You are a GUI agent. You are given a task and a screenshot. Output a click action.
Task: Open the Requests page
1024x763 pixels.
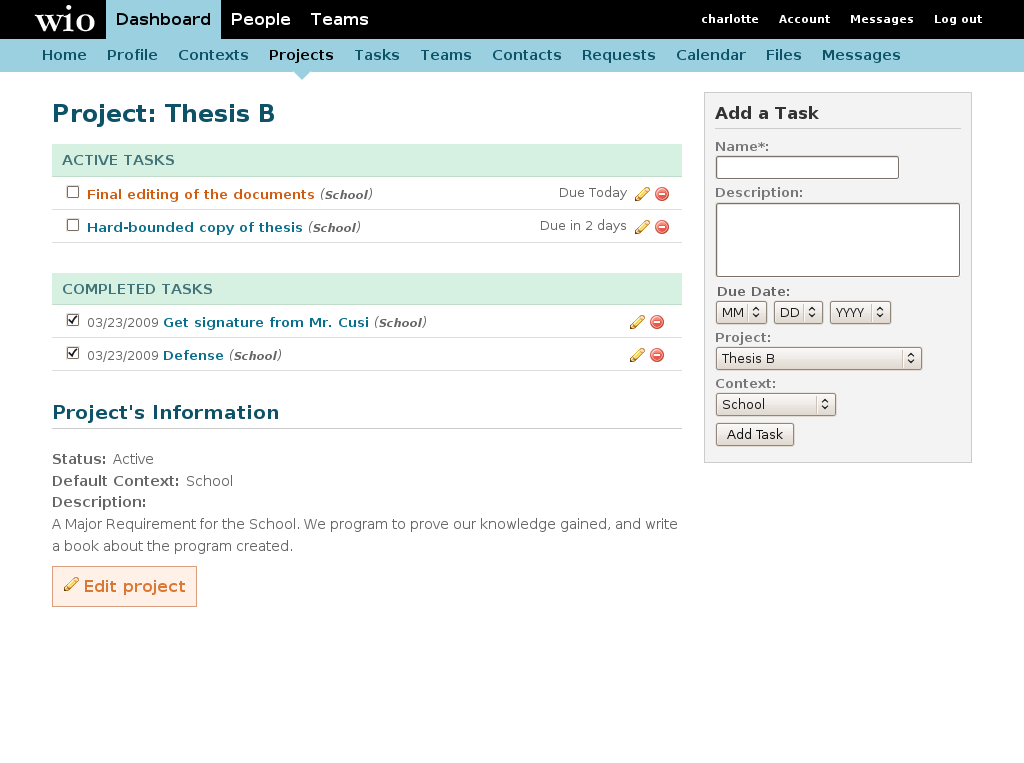[x=618, y=56]
